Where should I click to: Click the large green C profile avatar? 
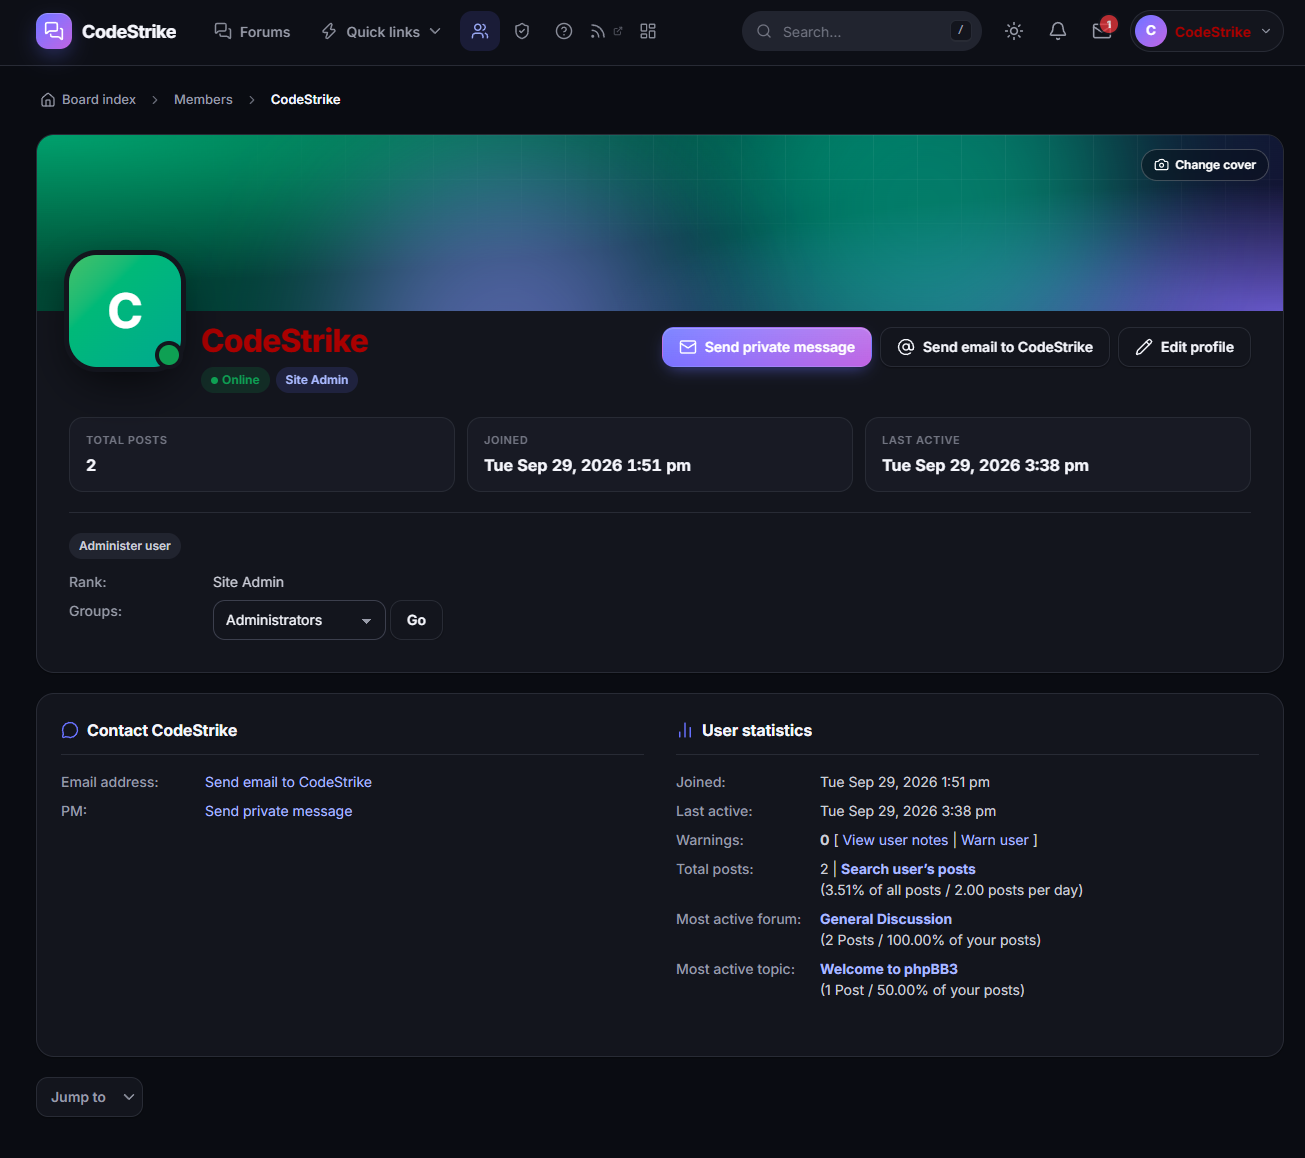125,311
